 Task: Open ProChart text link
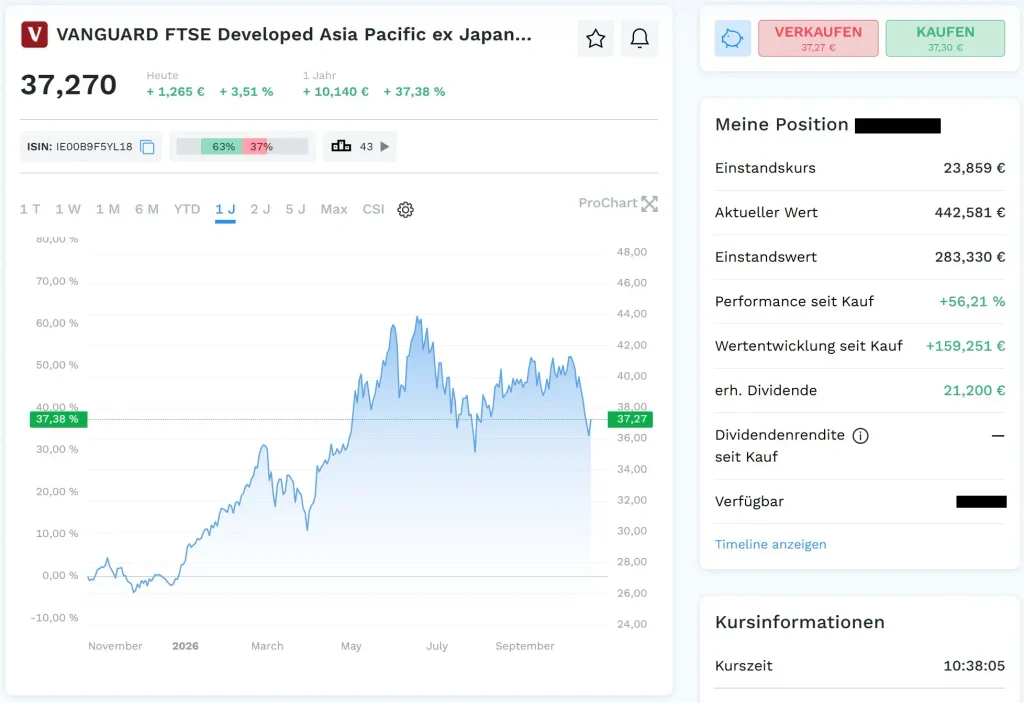tap(607, 203)
